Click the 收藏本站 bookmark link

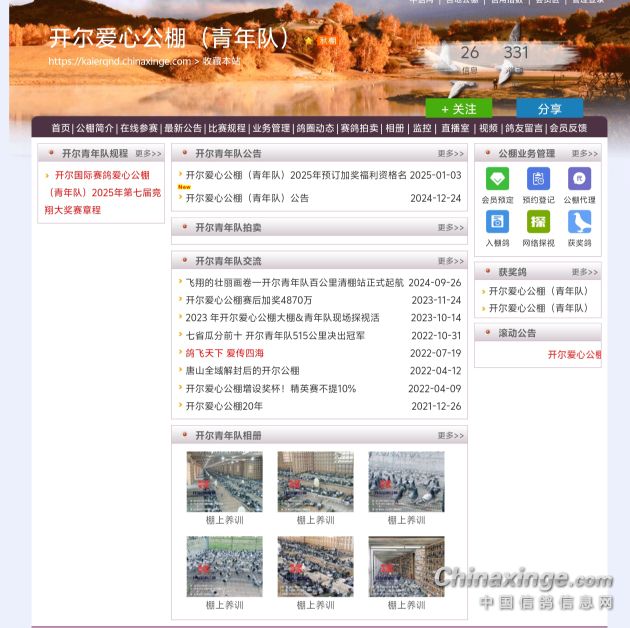pyautogui.click(x=221, y=61)
